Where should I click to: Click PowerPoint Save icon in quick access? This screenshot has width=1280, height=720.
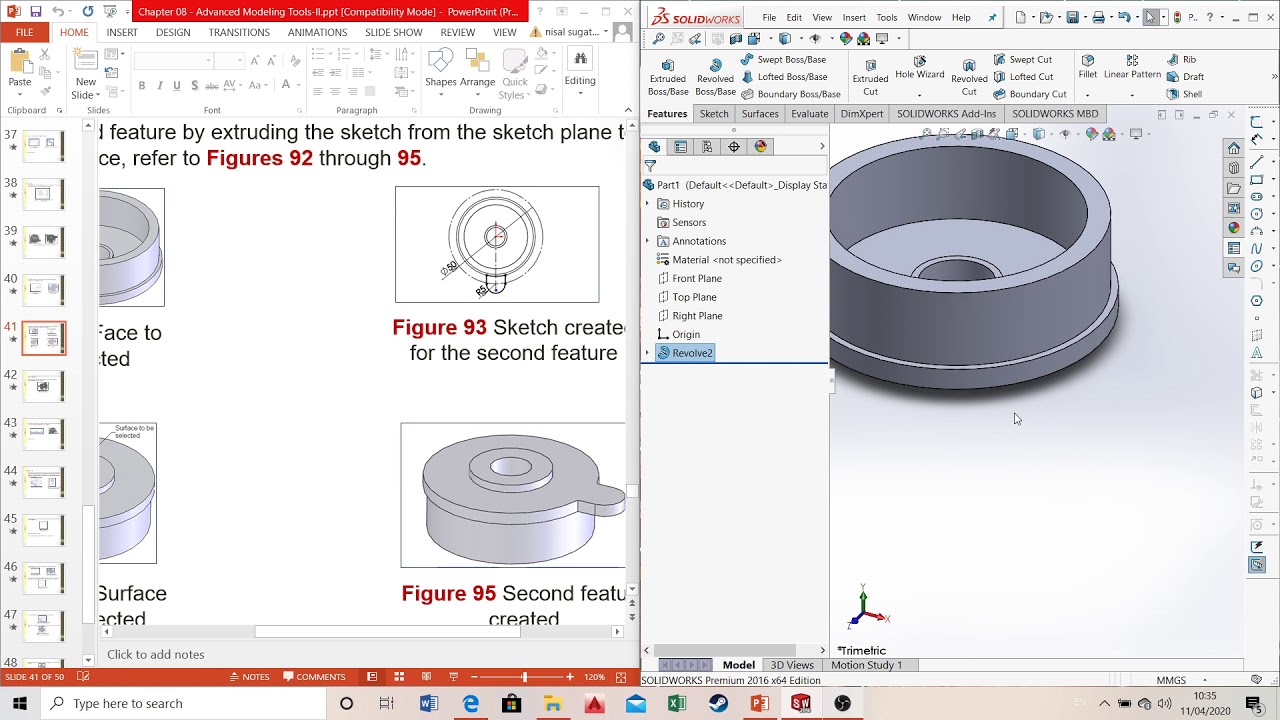tap(36, 12)
